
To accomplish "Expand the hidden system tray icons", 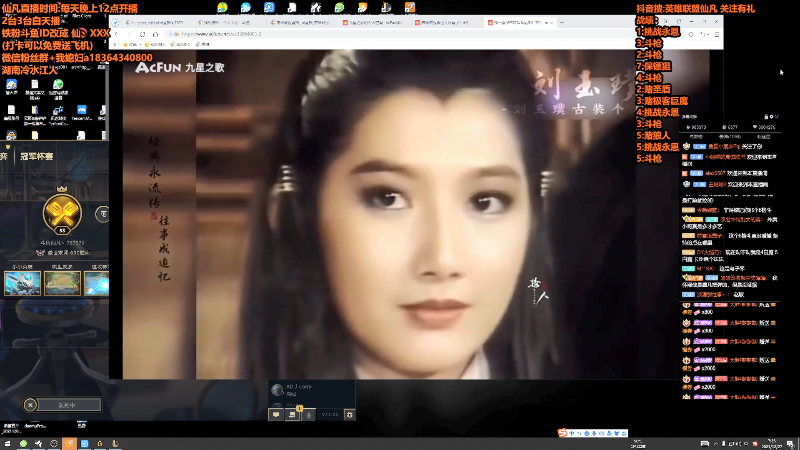I will click(716, 444).
